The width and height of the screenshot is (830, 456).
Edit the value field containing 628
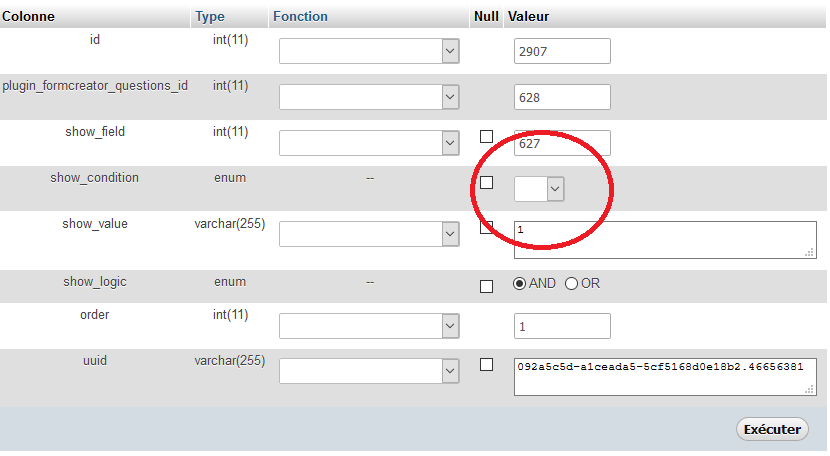562,97
